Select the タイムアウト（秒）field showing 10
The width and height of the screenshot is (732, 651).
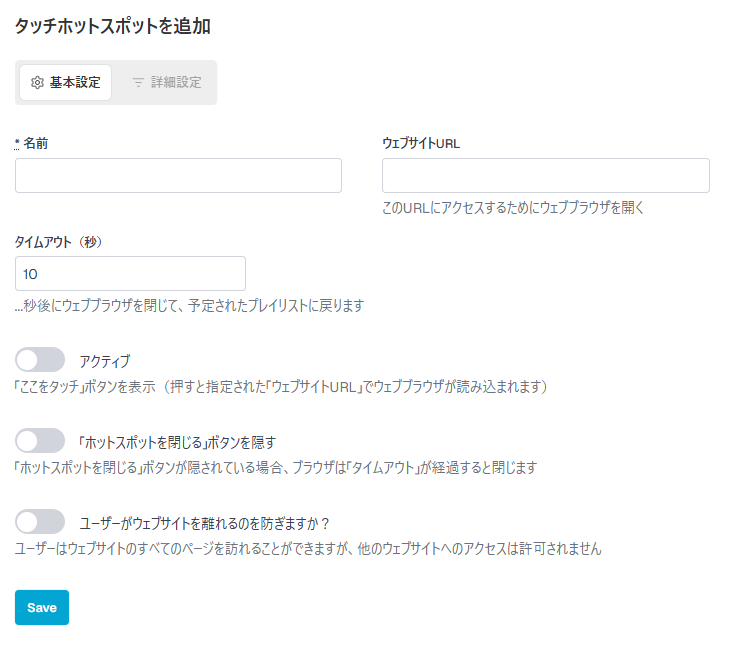[x=130, y=274]
